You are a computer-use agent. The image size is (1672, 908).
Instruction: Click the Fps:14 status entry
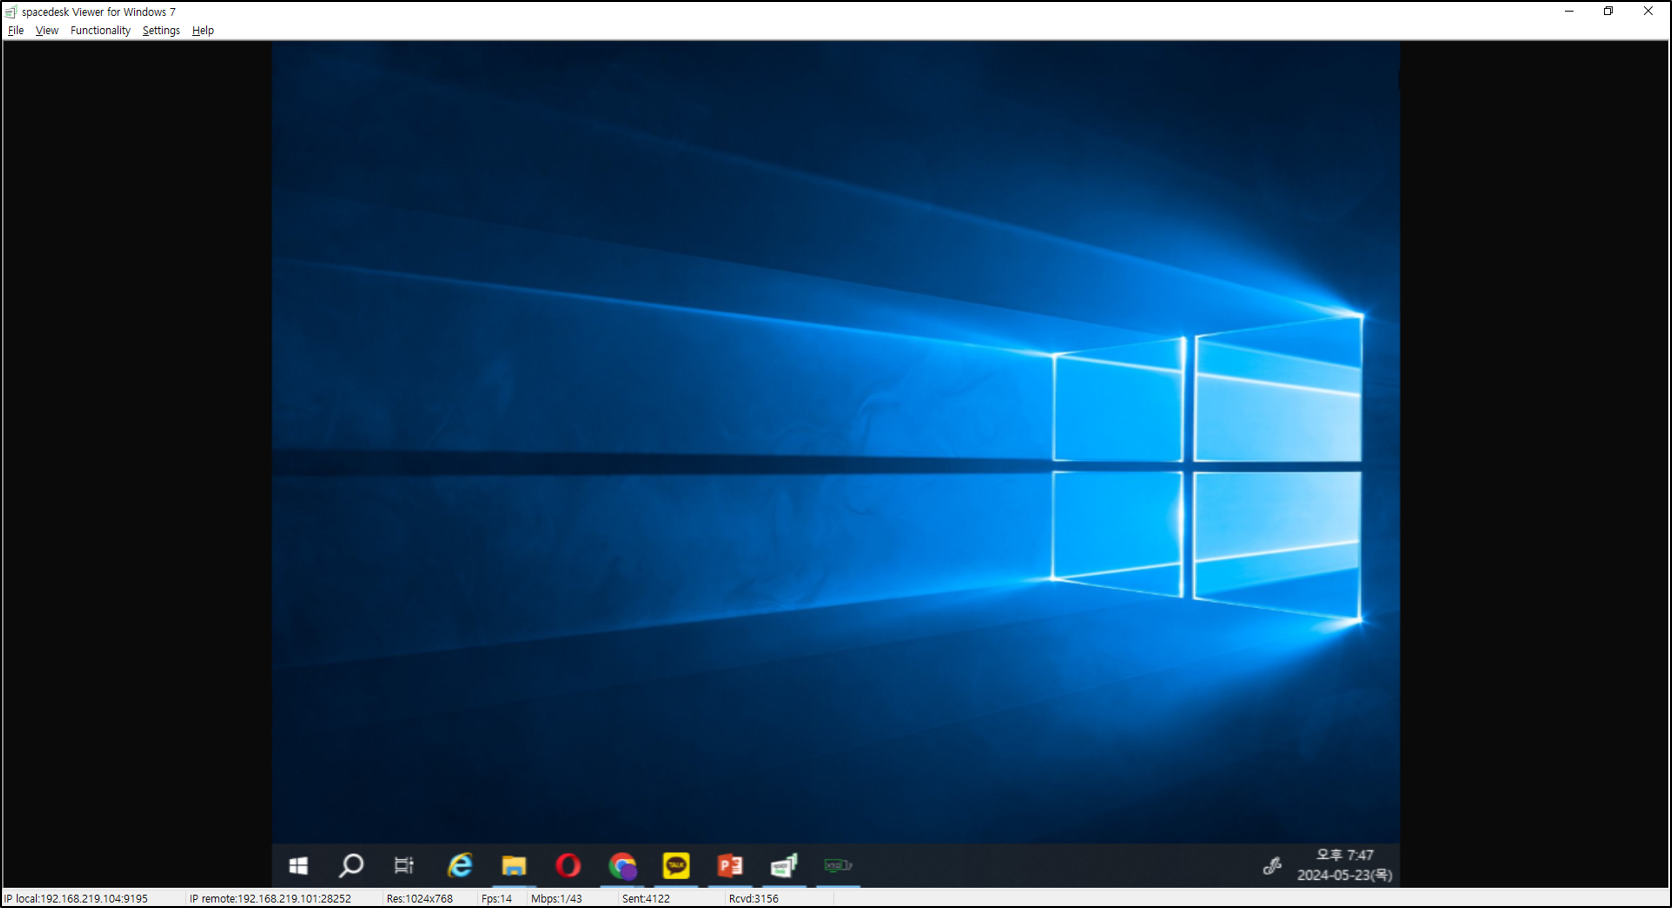point(497,899)
